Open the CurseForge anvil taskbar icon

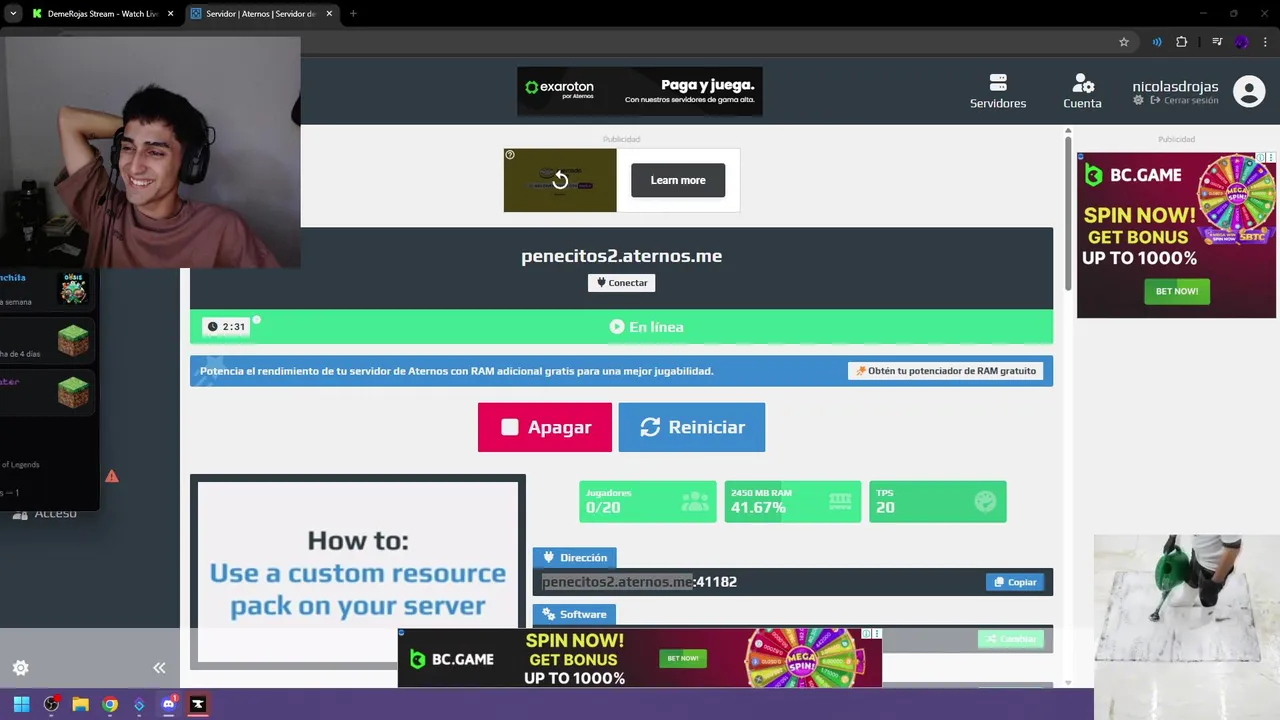(x=198, y=704)
